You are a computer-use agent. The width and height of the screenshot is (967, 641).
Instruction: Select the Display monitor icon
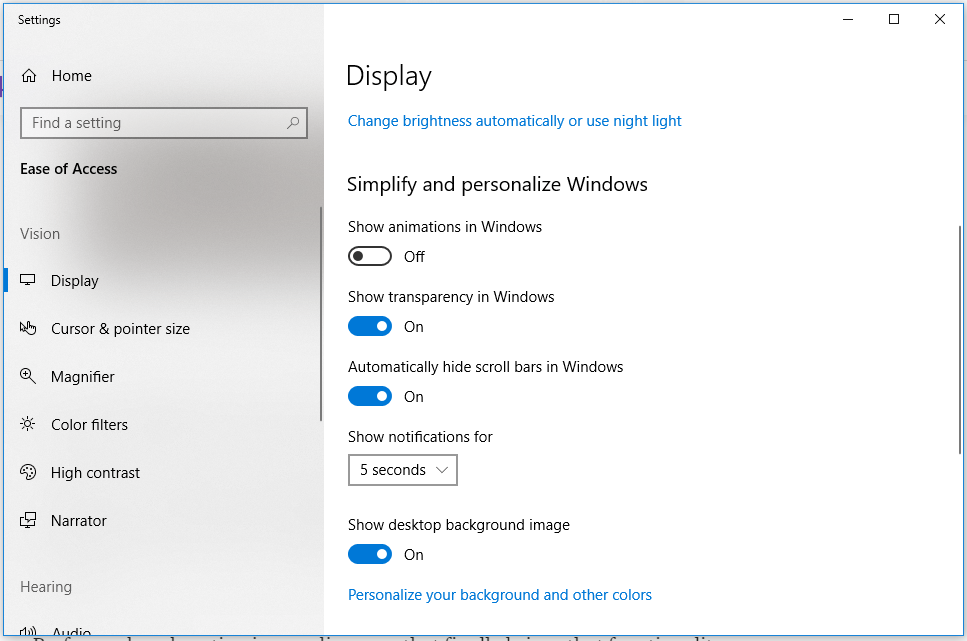tap(30, 280)
